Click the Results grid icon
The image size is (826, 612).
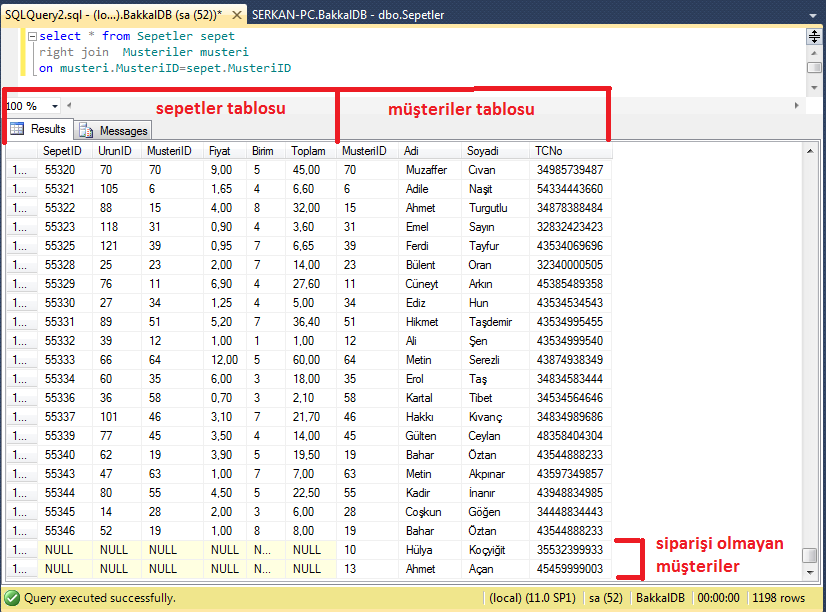click(17, 129)
